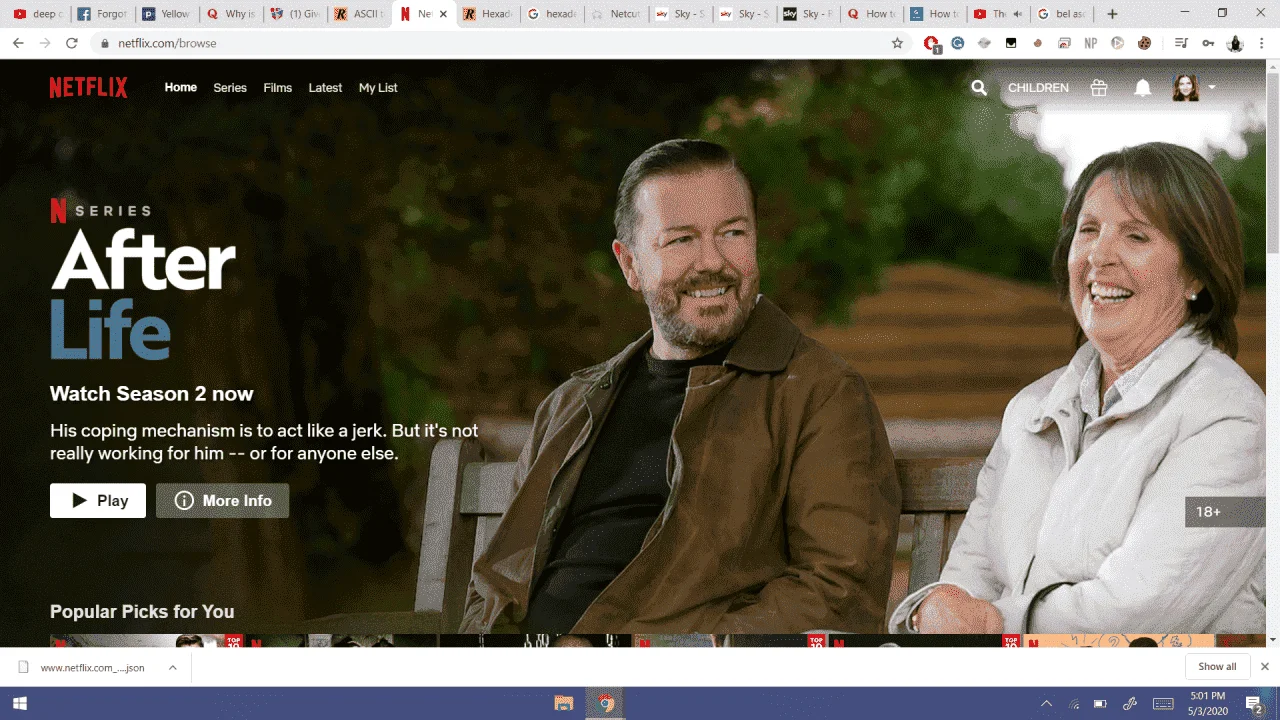Switch to the 'Netcut' tab
Screen dimensions: 1280x720
615,14
